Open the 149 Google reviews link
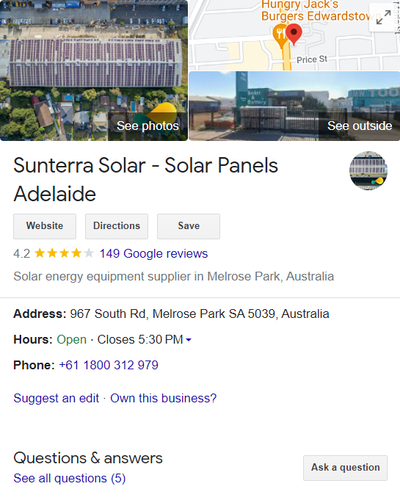Screen dimensions: 400x500 pyautogui.click(x=154, y=254)
